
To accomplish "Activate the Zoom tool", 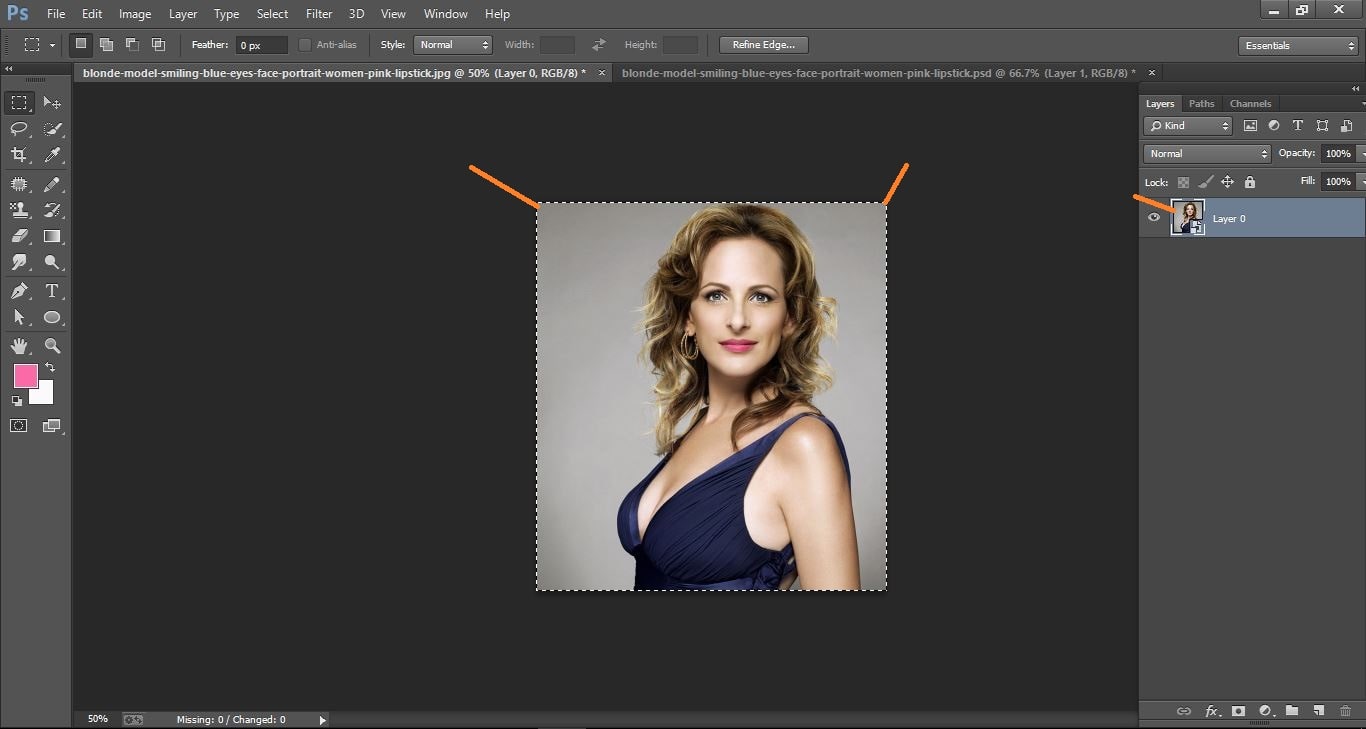I will 52,346.
